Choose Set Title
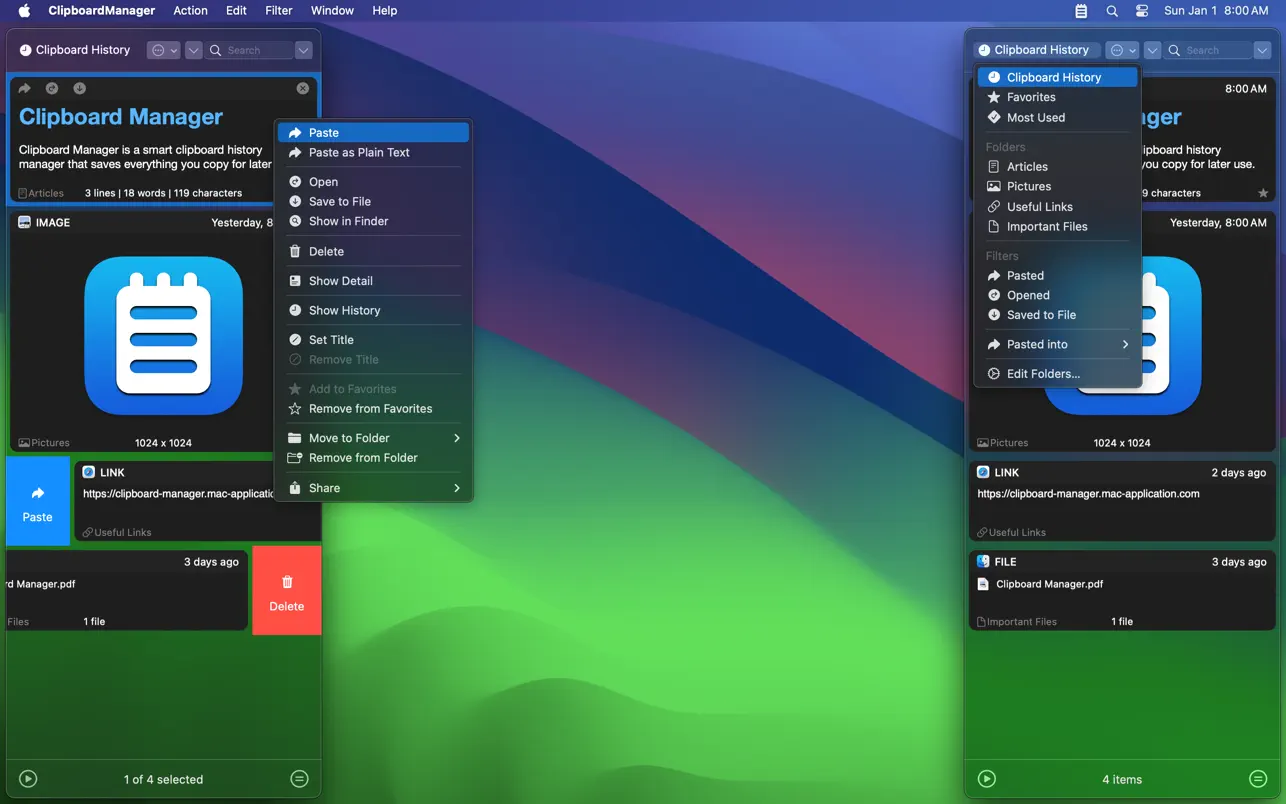The height and width of the screenshot is (804, 1286). coord(373,340)
